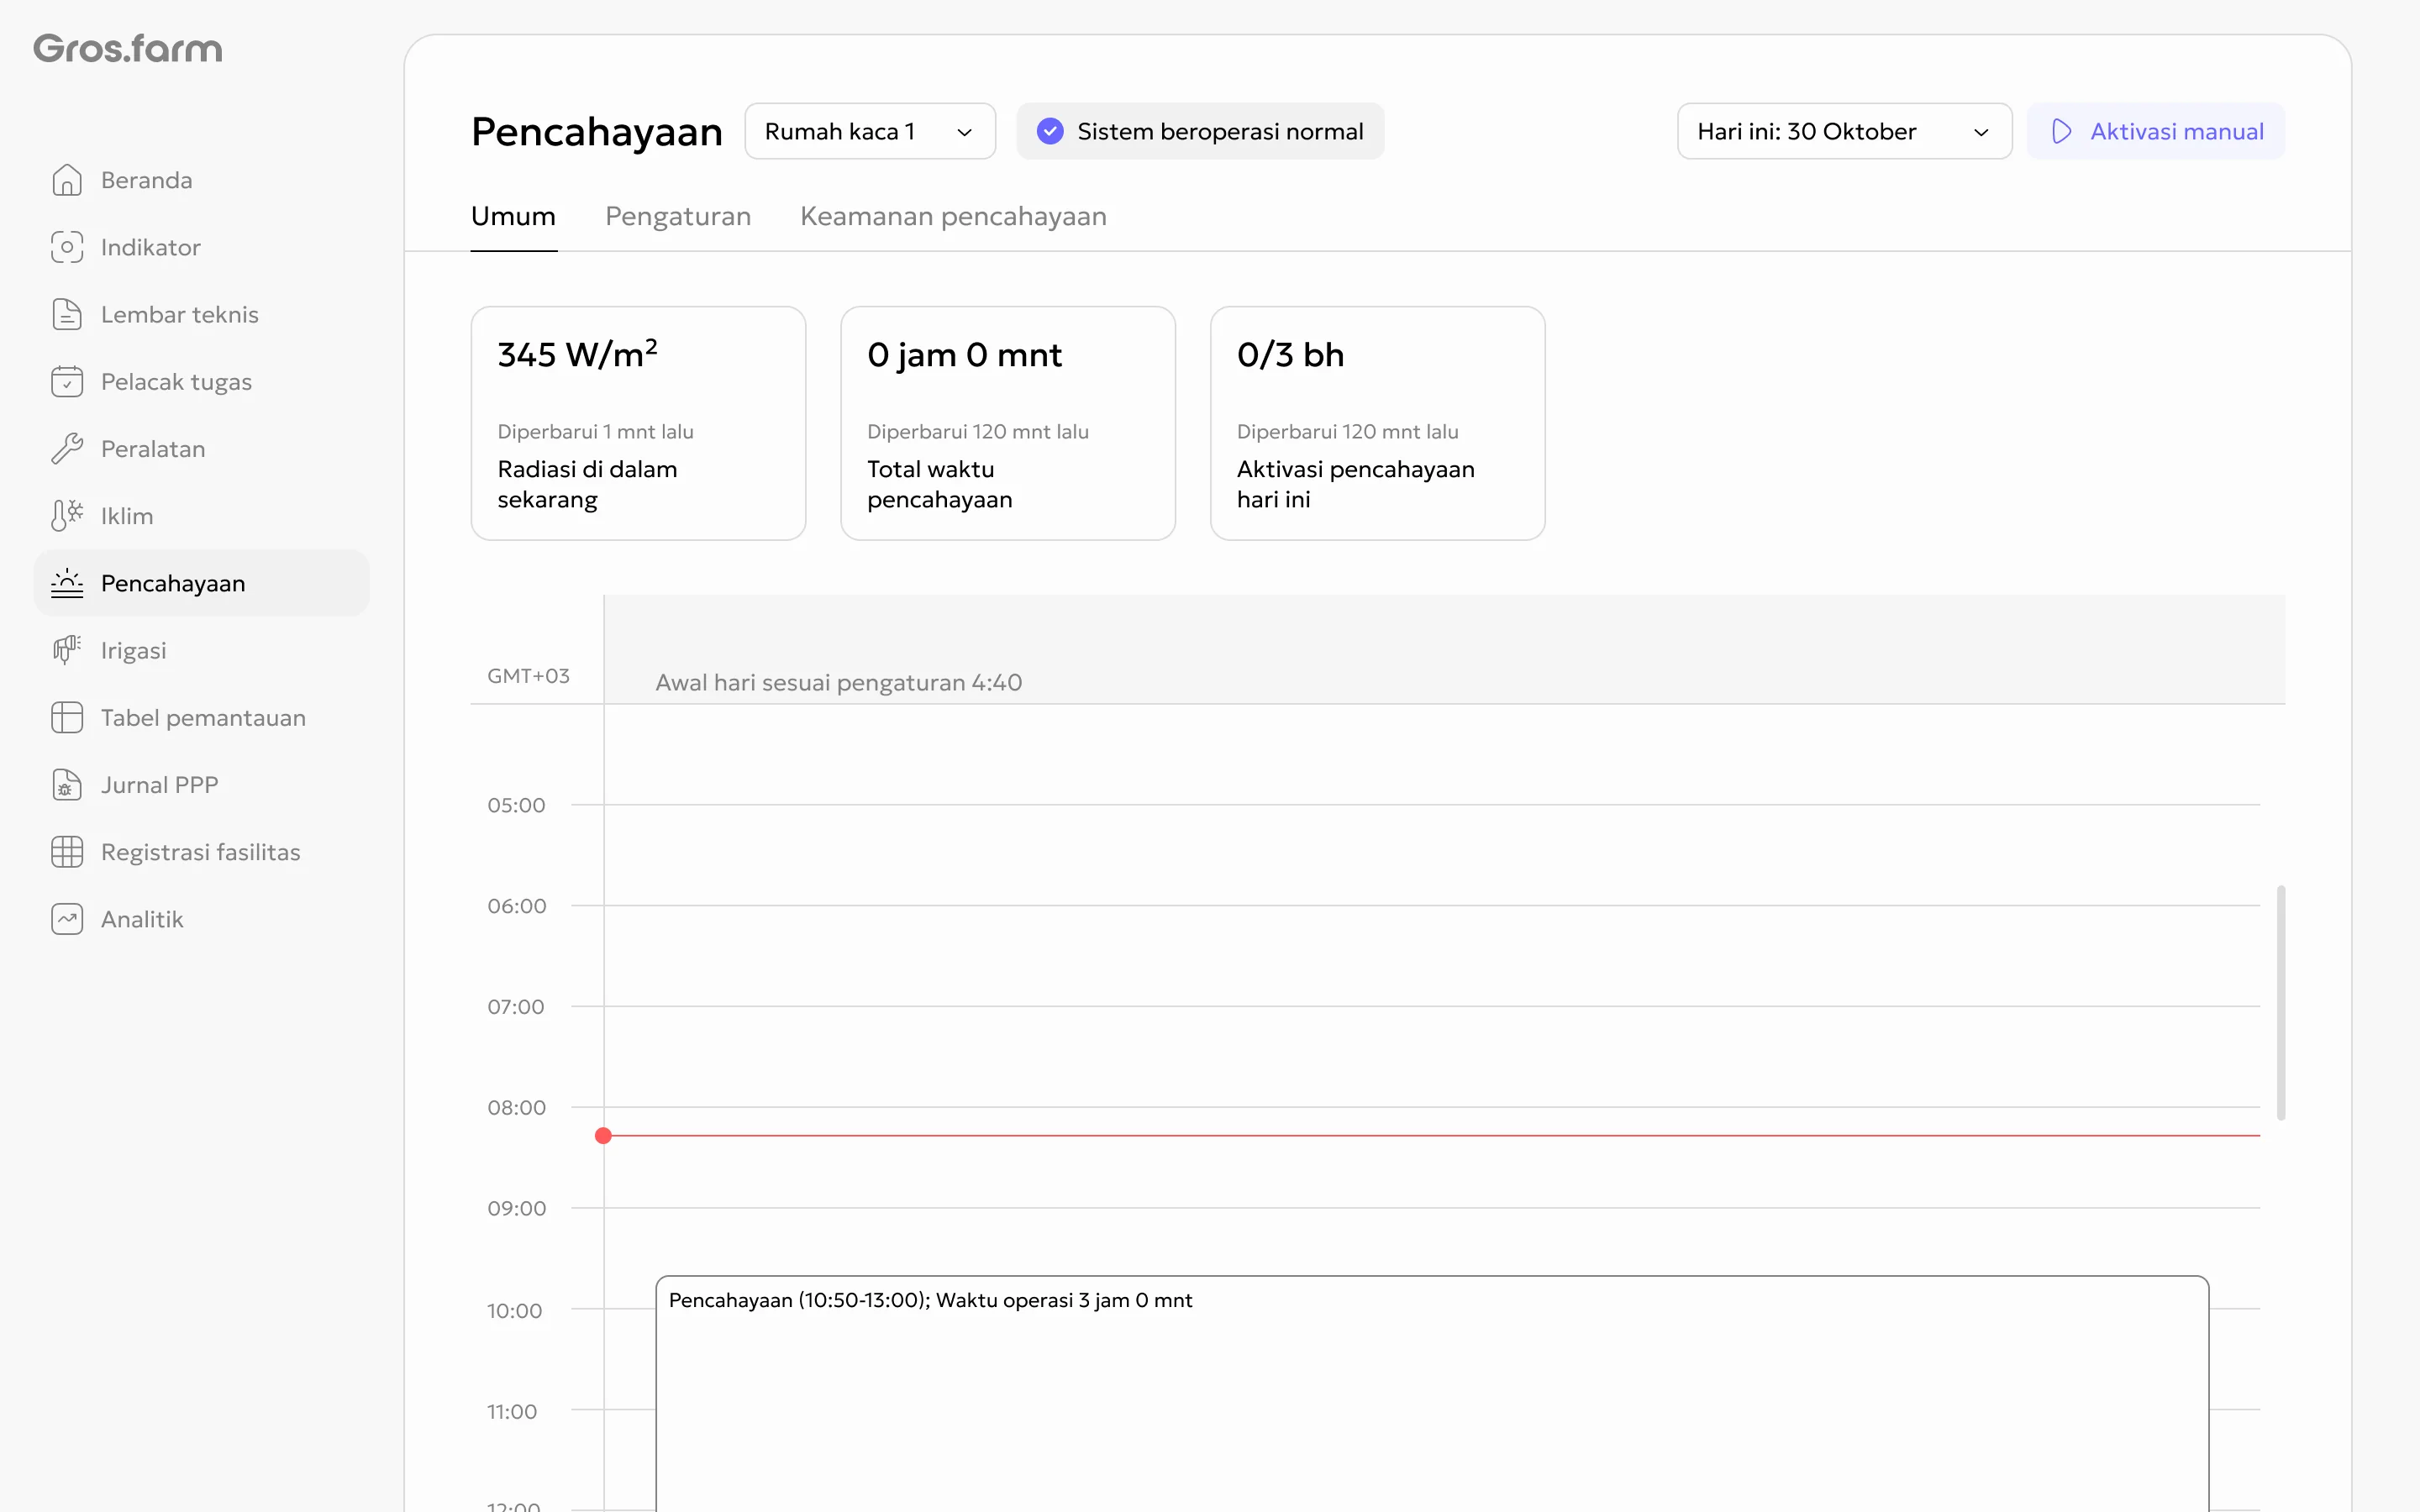The width and height of the screenshot is (2420, 1512).
Task: Open the Analitik page
Action: (x=201, y=919)
